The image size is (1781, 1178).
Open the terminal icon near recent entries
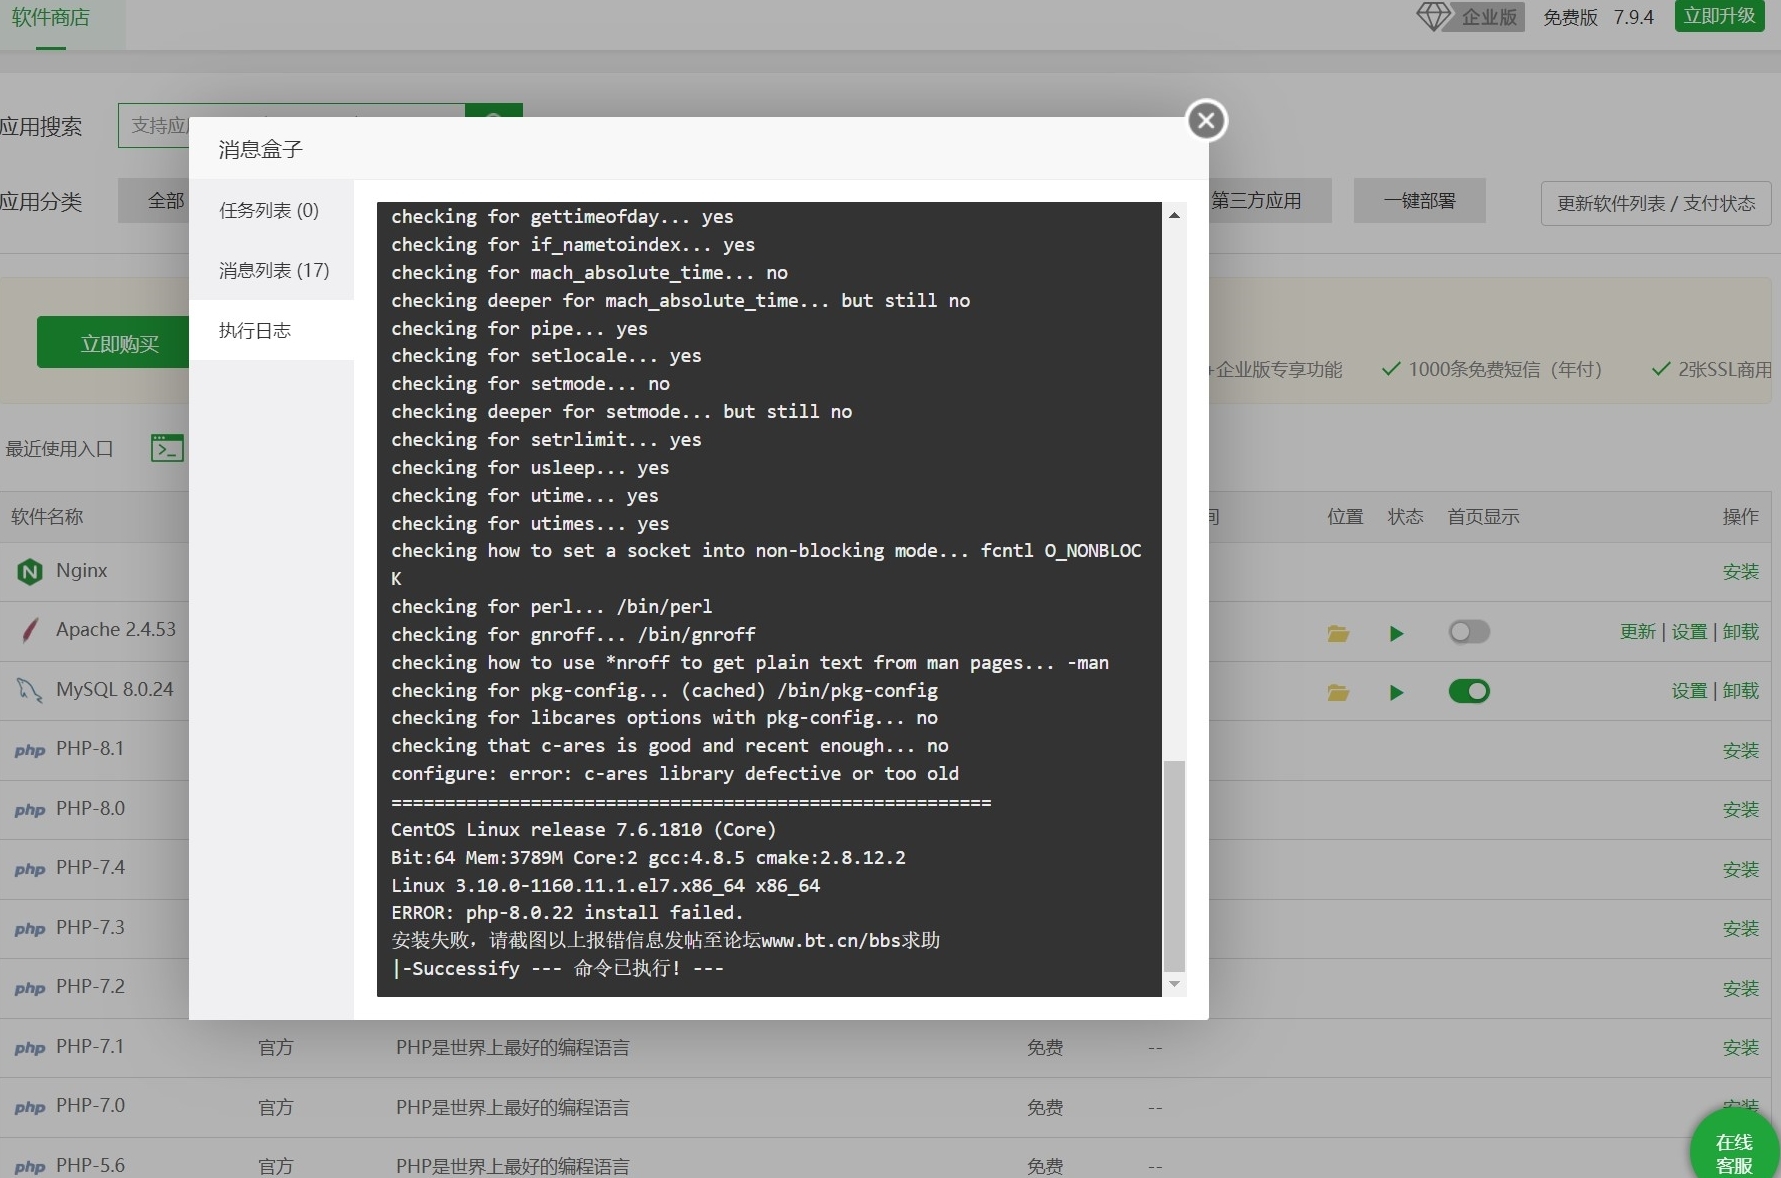(x=167, y=448)
